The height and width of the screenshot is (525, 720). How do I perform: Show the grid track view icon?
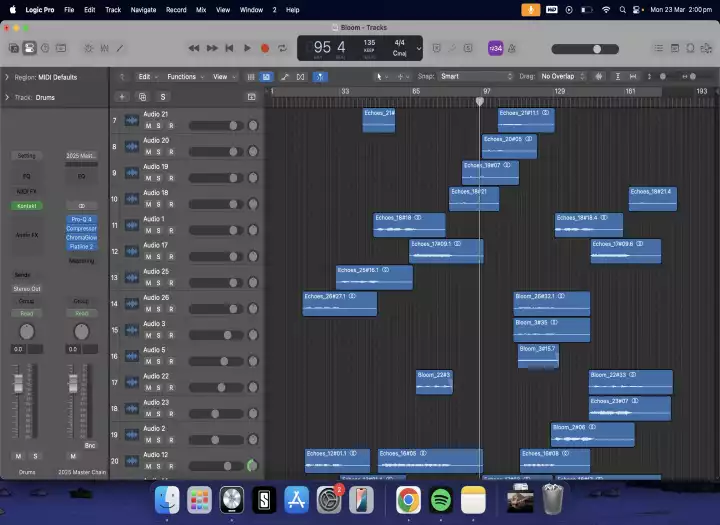(x=251, y=77)
